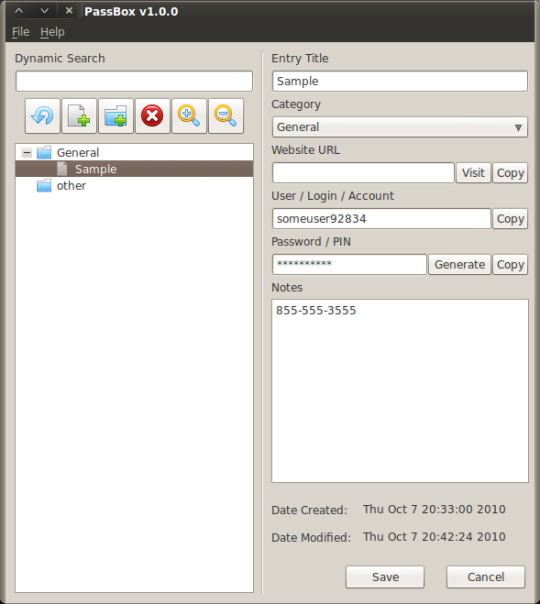The width and height of the screenshot is (540, 604).
Task: Click the masked Password / PIN field
Action: click(349, 264)
